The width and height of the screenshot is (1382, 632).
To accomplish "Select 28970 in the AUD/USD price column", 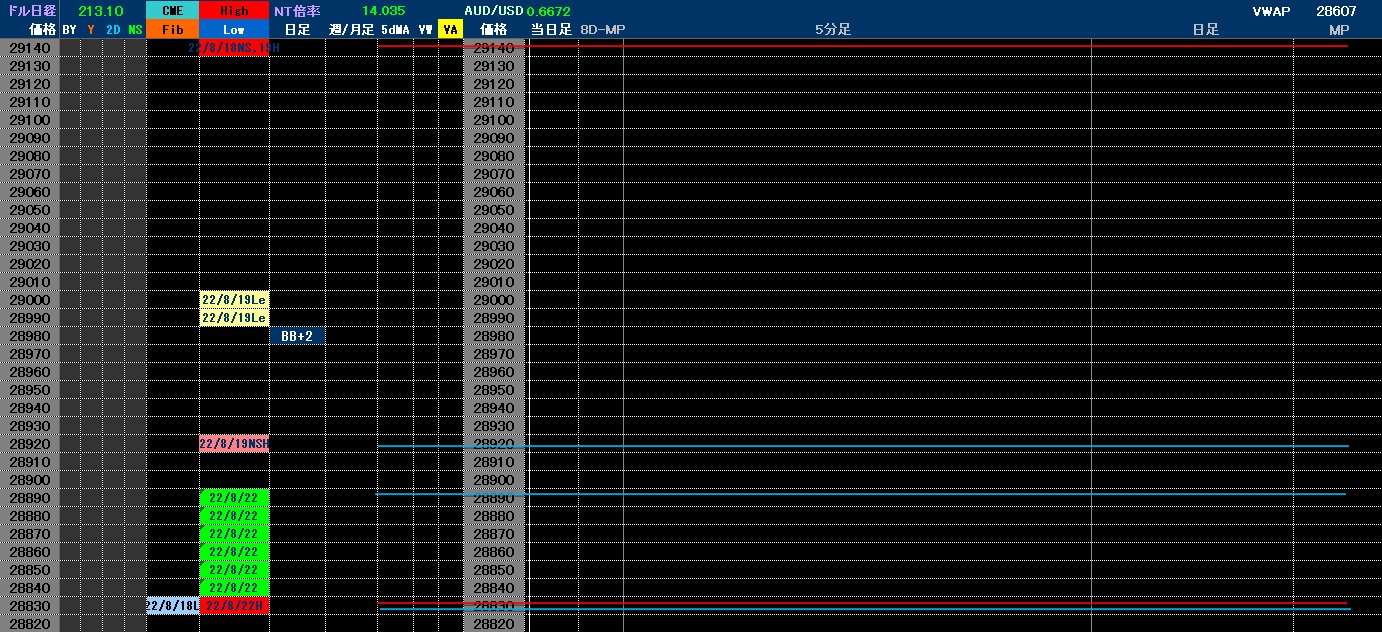I will (494, 354).
